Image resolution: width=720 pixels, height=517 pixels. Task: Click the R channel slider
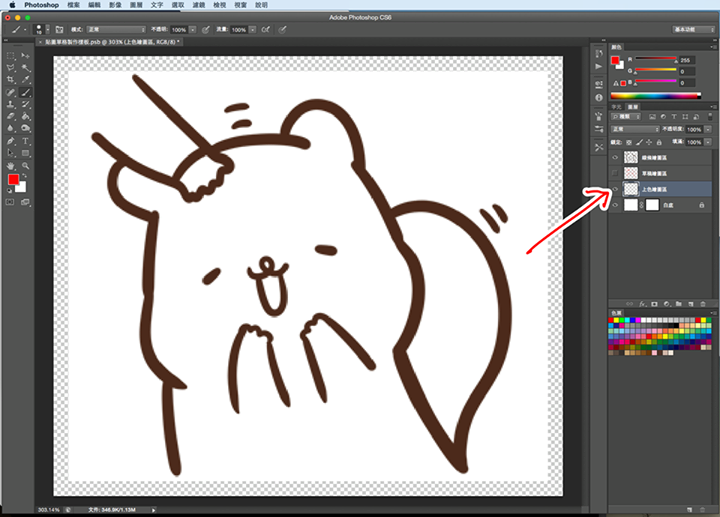[x=656, y=59]
